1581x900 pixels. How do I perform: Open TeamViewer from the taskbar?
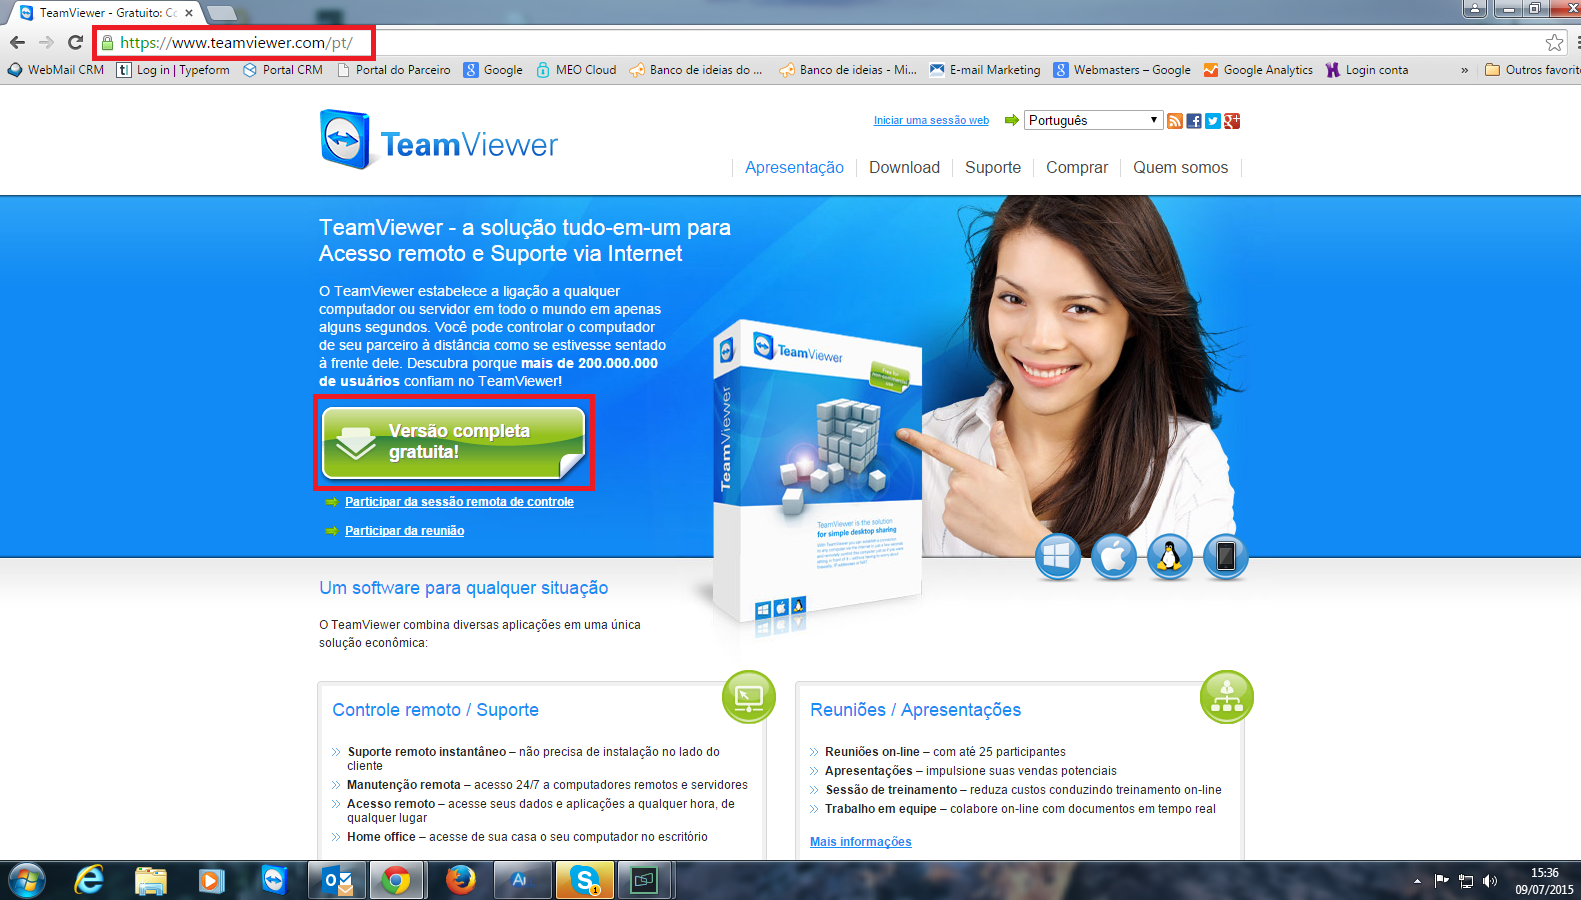[x=274, y=881]
